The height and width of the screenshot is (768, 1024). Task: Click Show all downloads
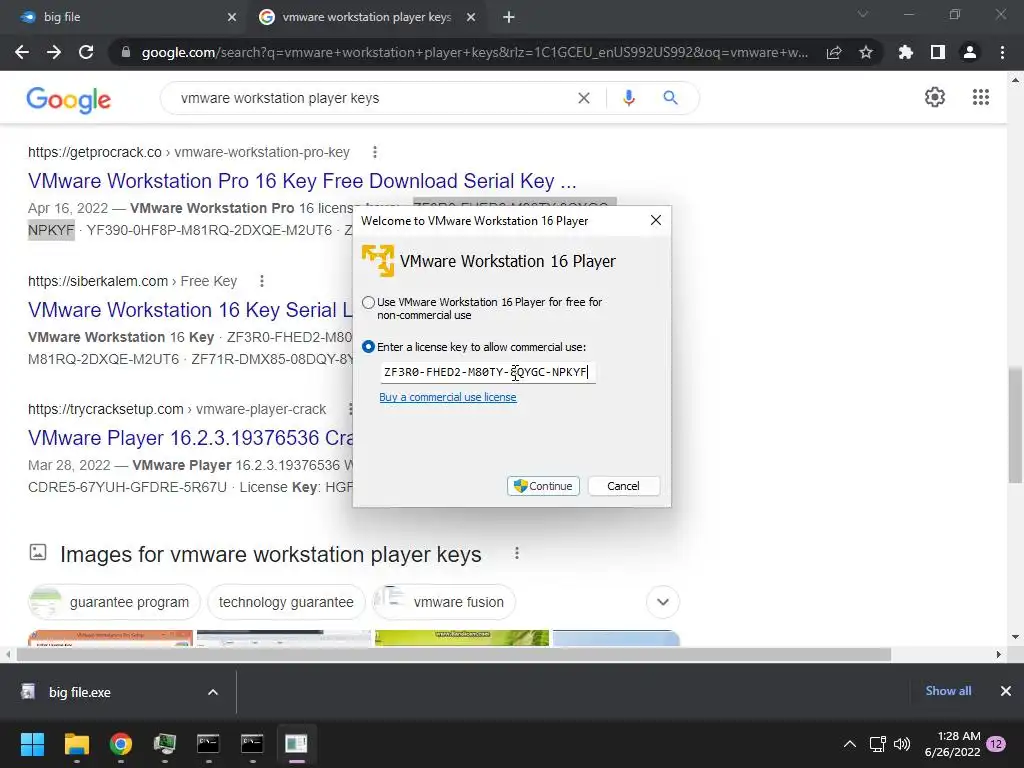[x=948, y=691]
